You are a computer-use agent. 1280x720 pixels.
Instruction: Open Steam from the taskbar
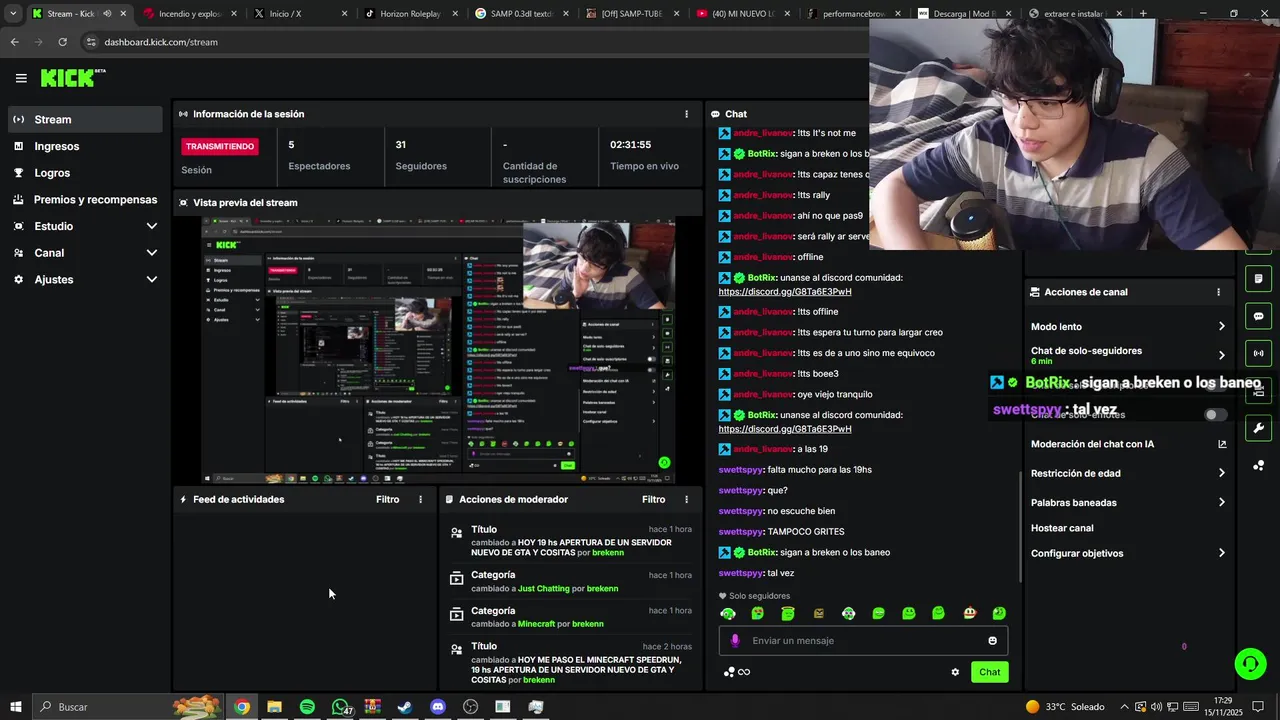405,707
